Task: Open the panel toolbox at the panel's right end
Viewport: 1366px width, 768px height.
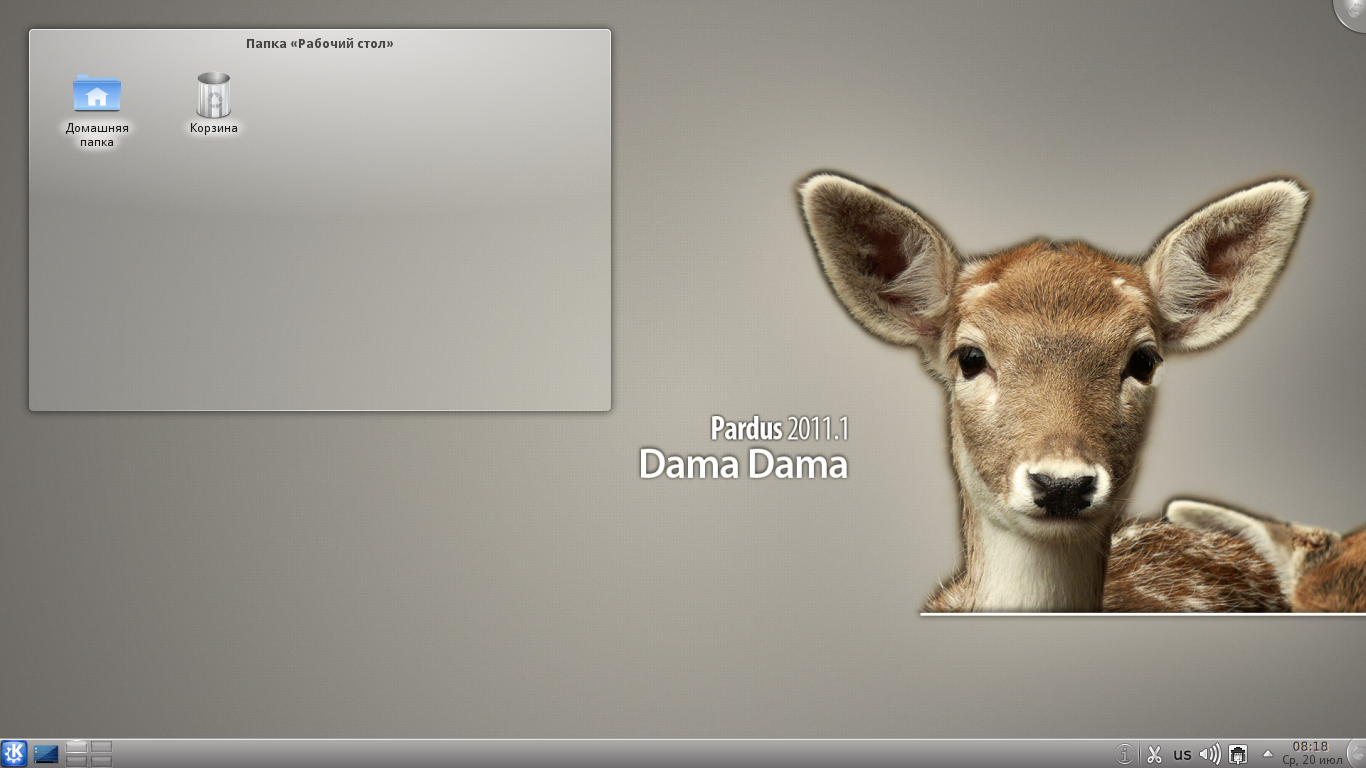Action: coord(1358,754)
